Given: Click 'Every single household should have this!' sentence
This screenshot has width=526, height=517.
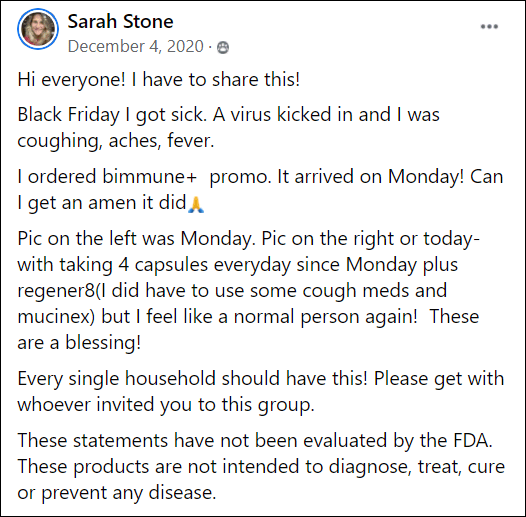Looking at the screenshot, I should coord(193,379).
